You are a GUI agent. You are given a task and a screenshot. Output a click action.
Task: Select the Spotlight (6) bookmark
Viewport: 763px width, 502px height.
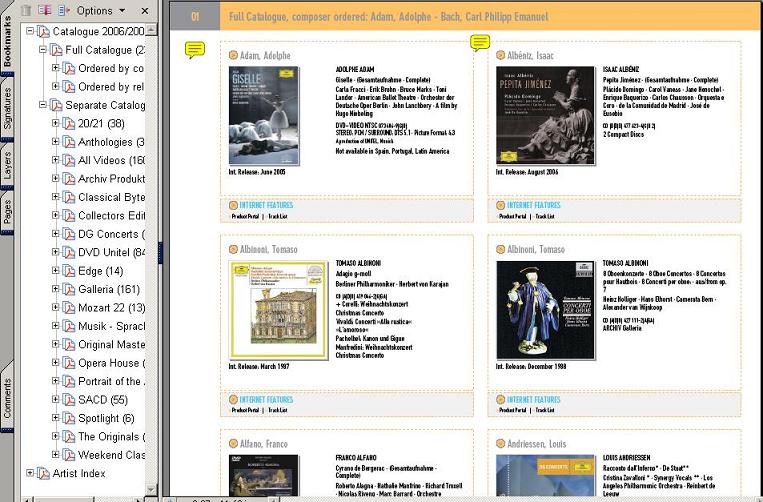pos(106,418)
